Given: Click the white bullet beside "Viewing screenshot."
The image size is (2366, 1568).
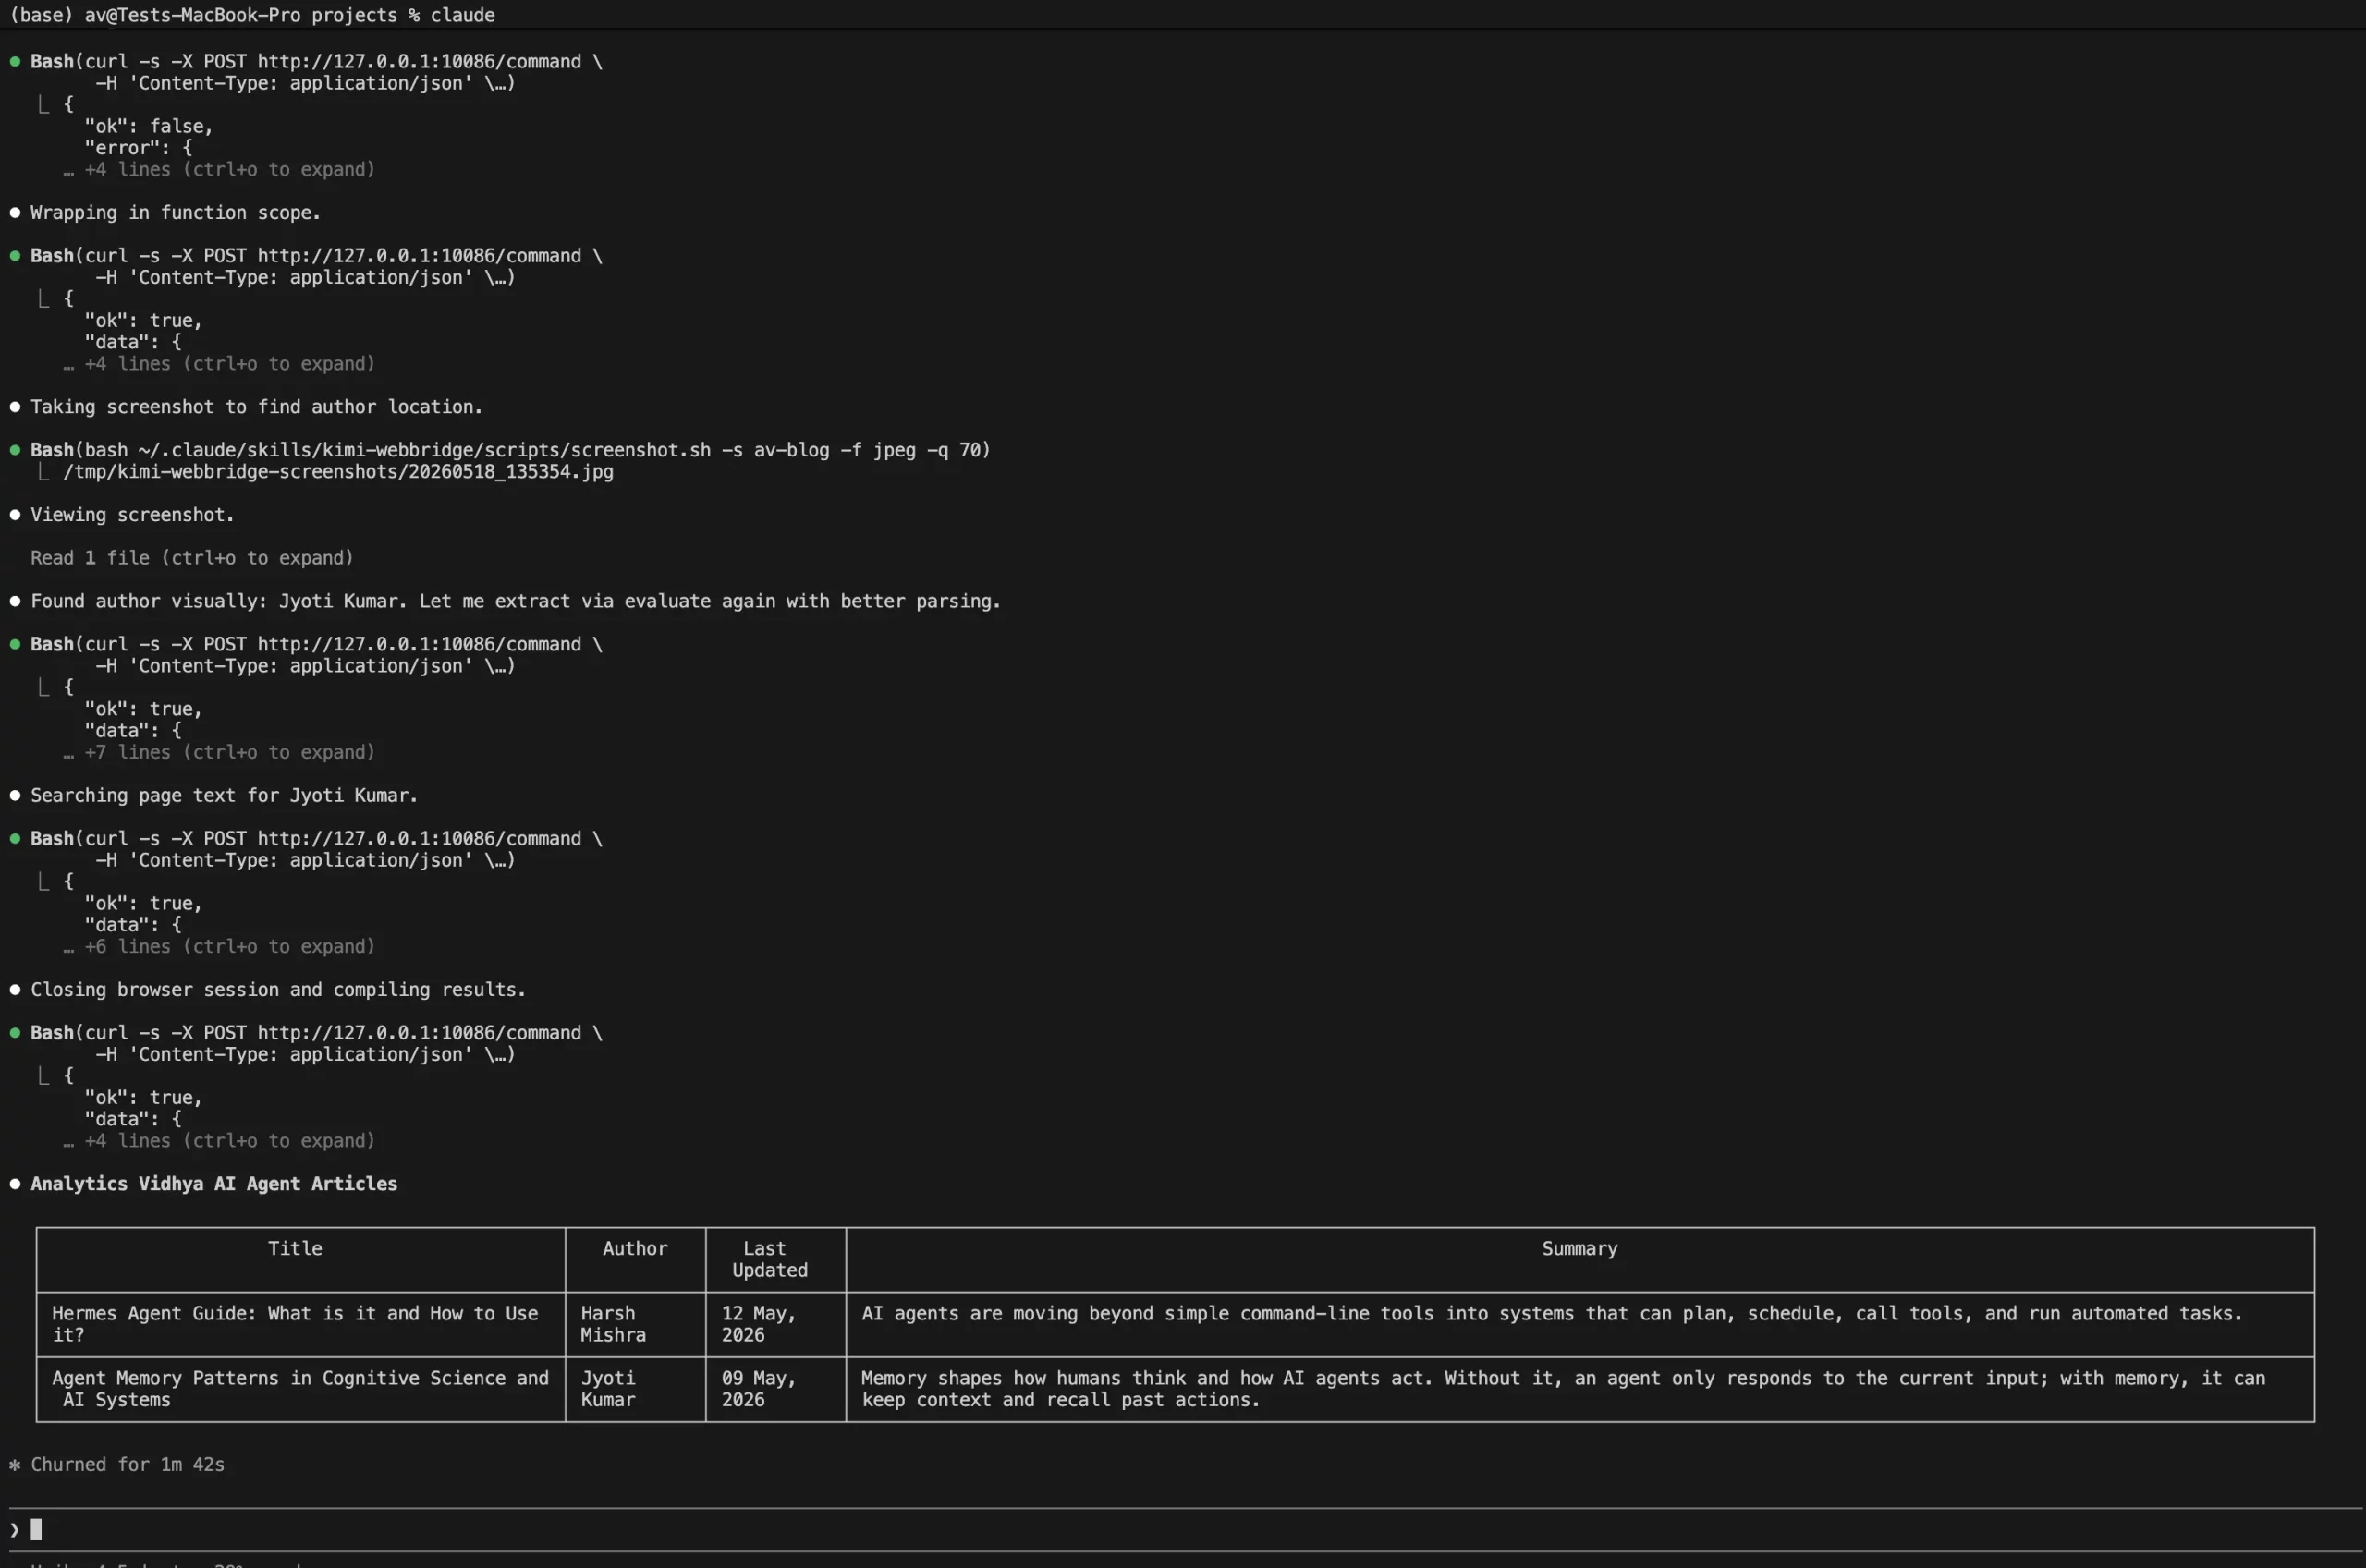Looking at the screenshot, I should [15, 515].
